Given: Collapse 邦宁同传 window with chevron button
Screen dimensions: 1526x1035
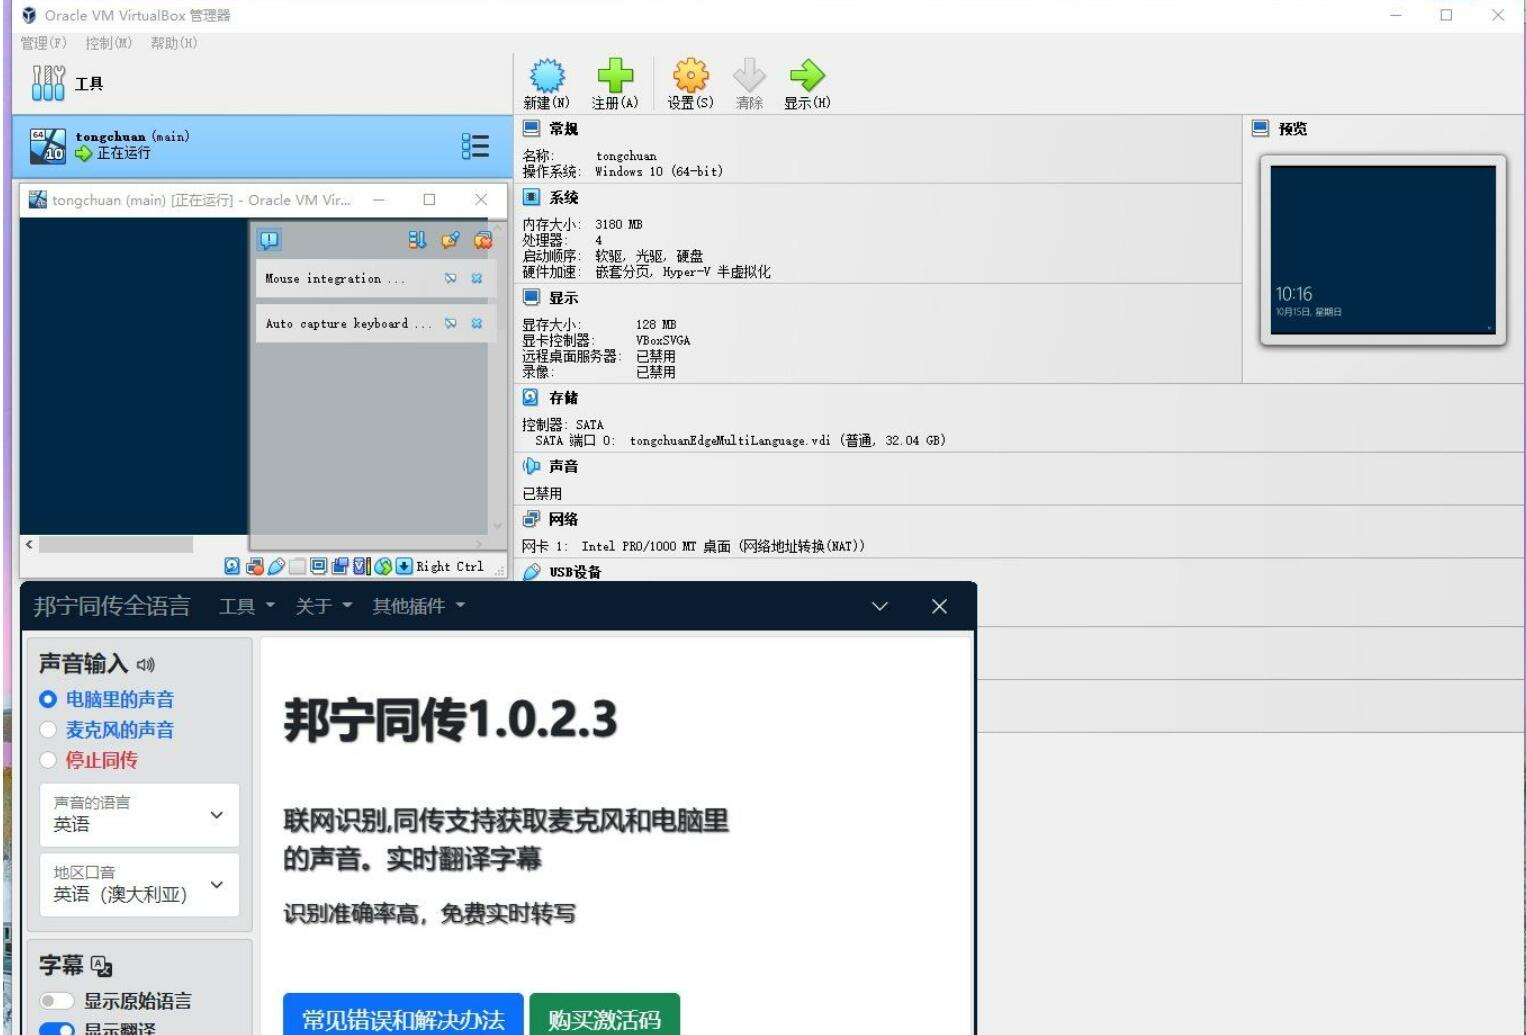Looking at the screenshot, I should (880, 606).
